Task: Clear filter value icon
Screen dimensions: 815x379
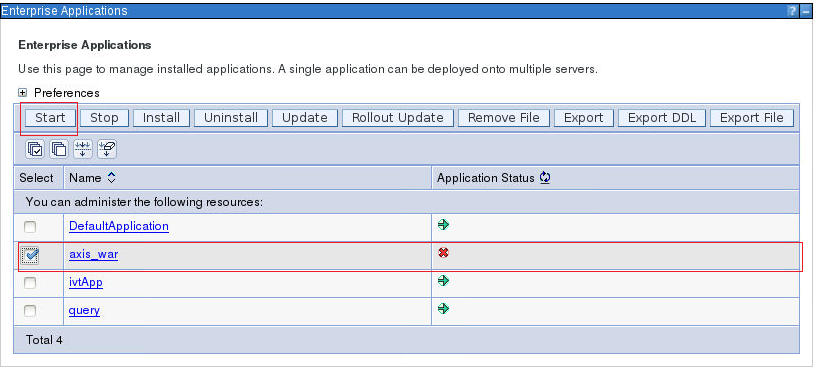Action: coord(107,150)
